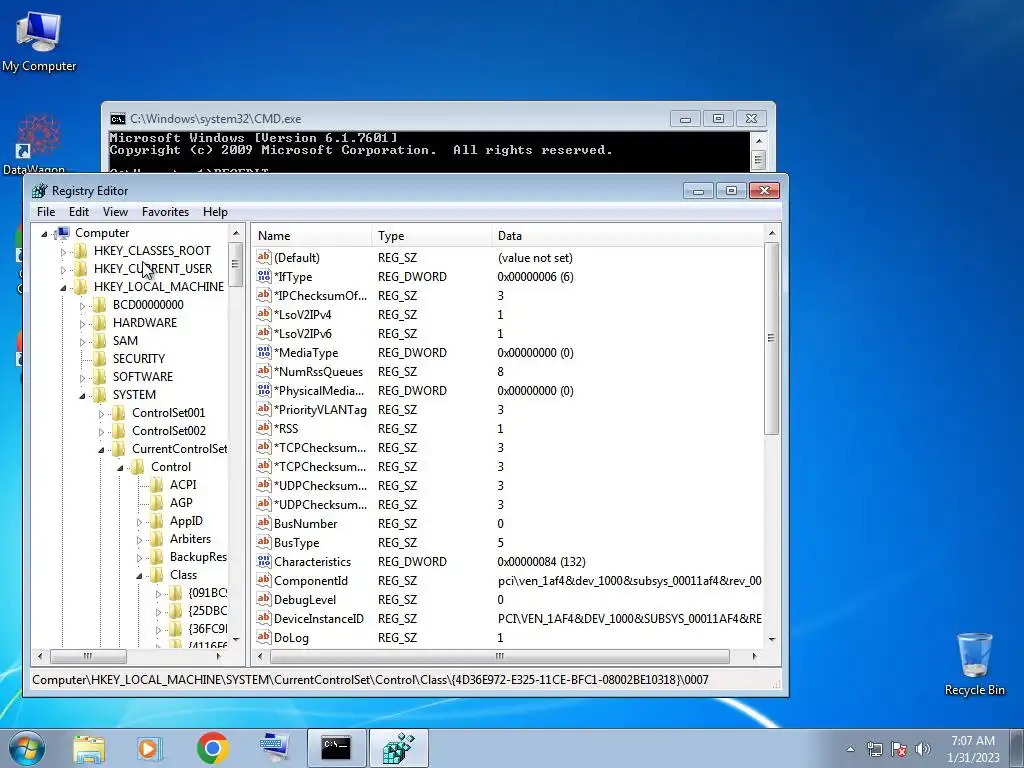
Task: Select the *NumRssQueues value
Action: tap(318, 372)
